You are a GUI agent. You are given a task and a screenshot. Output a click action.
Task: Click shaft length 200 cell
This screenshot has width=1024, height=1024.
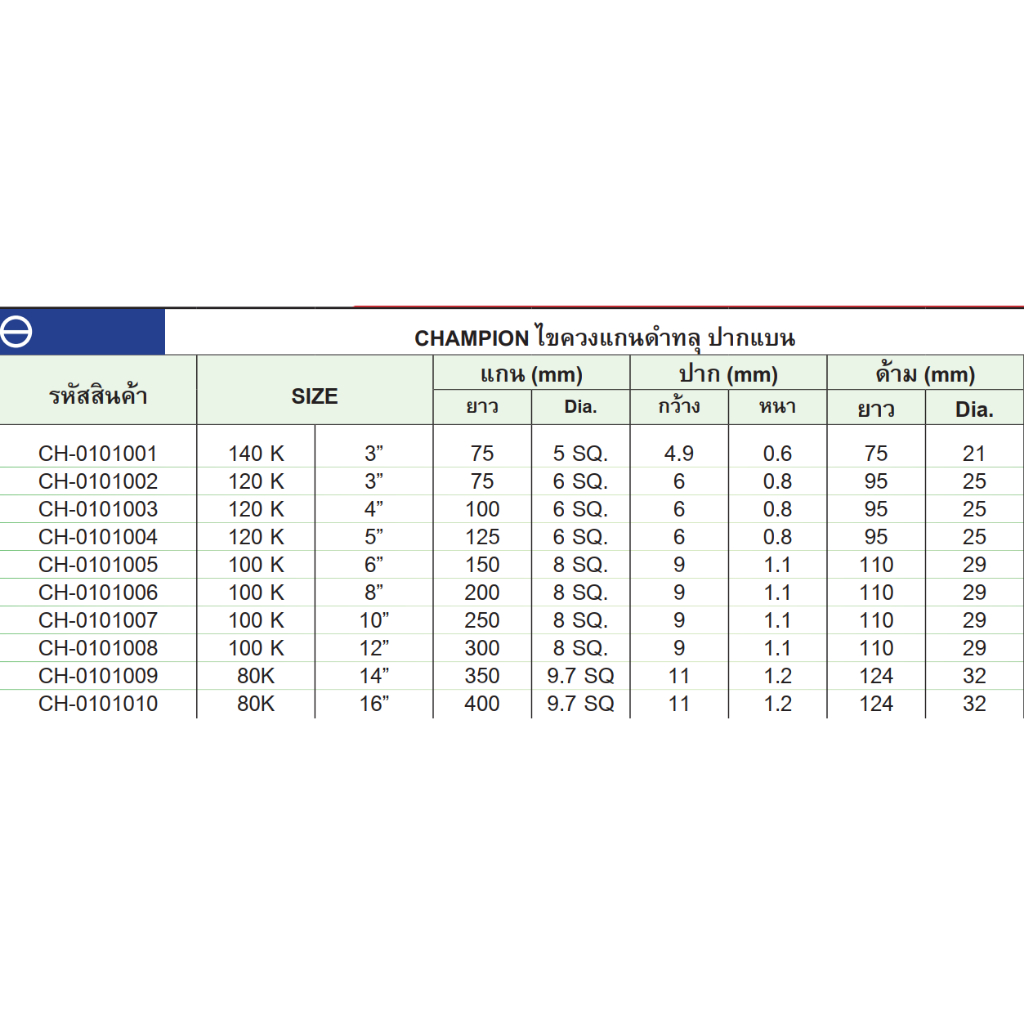tap(482, 592)
